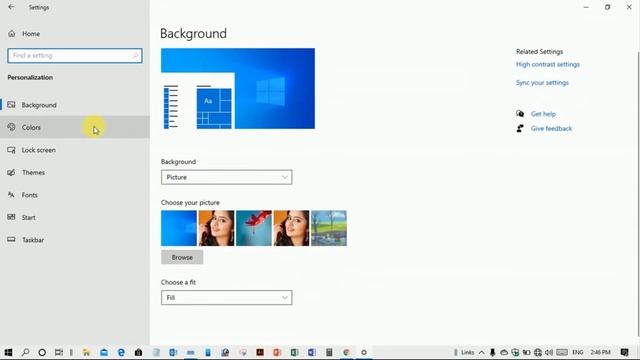Viewport: 640px width, 360px height.
Task: Click the Themes brush icon in sidebar
Action: tap(11, 172)
